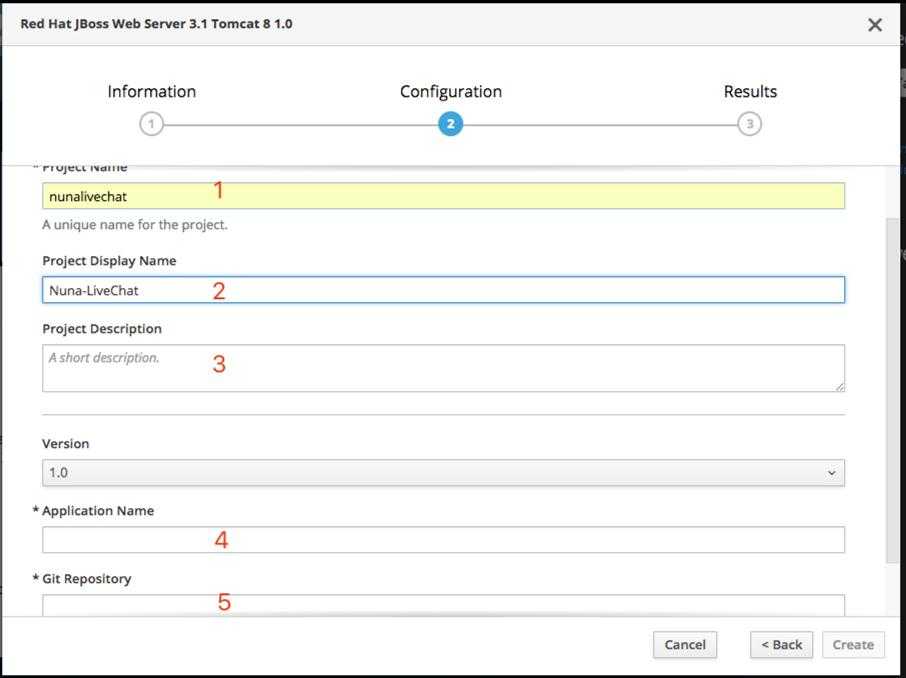906x678 pixels.
Task: Click the Git Repository label
Action: click(x=86, y=579)
